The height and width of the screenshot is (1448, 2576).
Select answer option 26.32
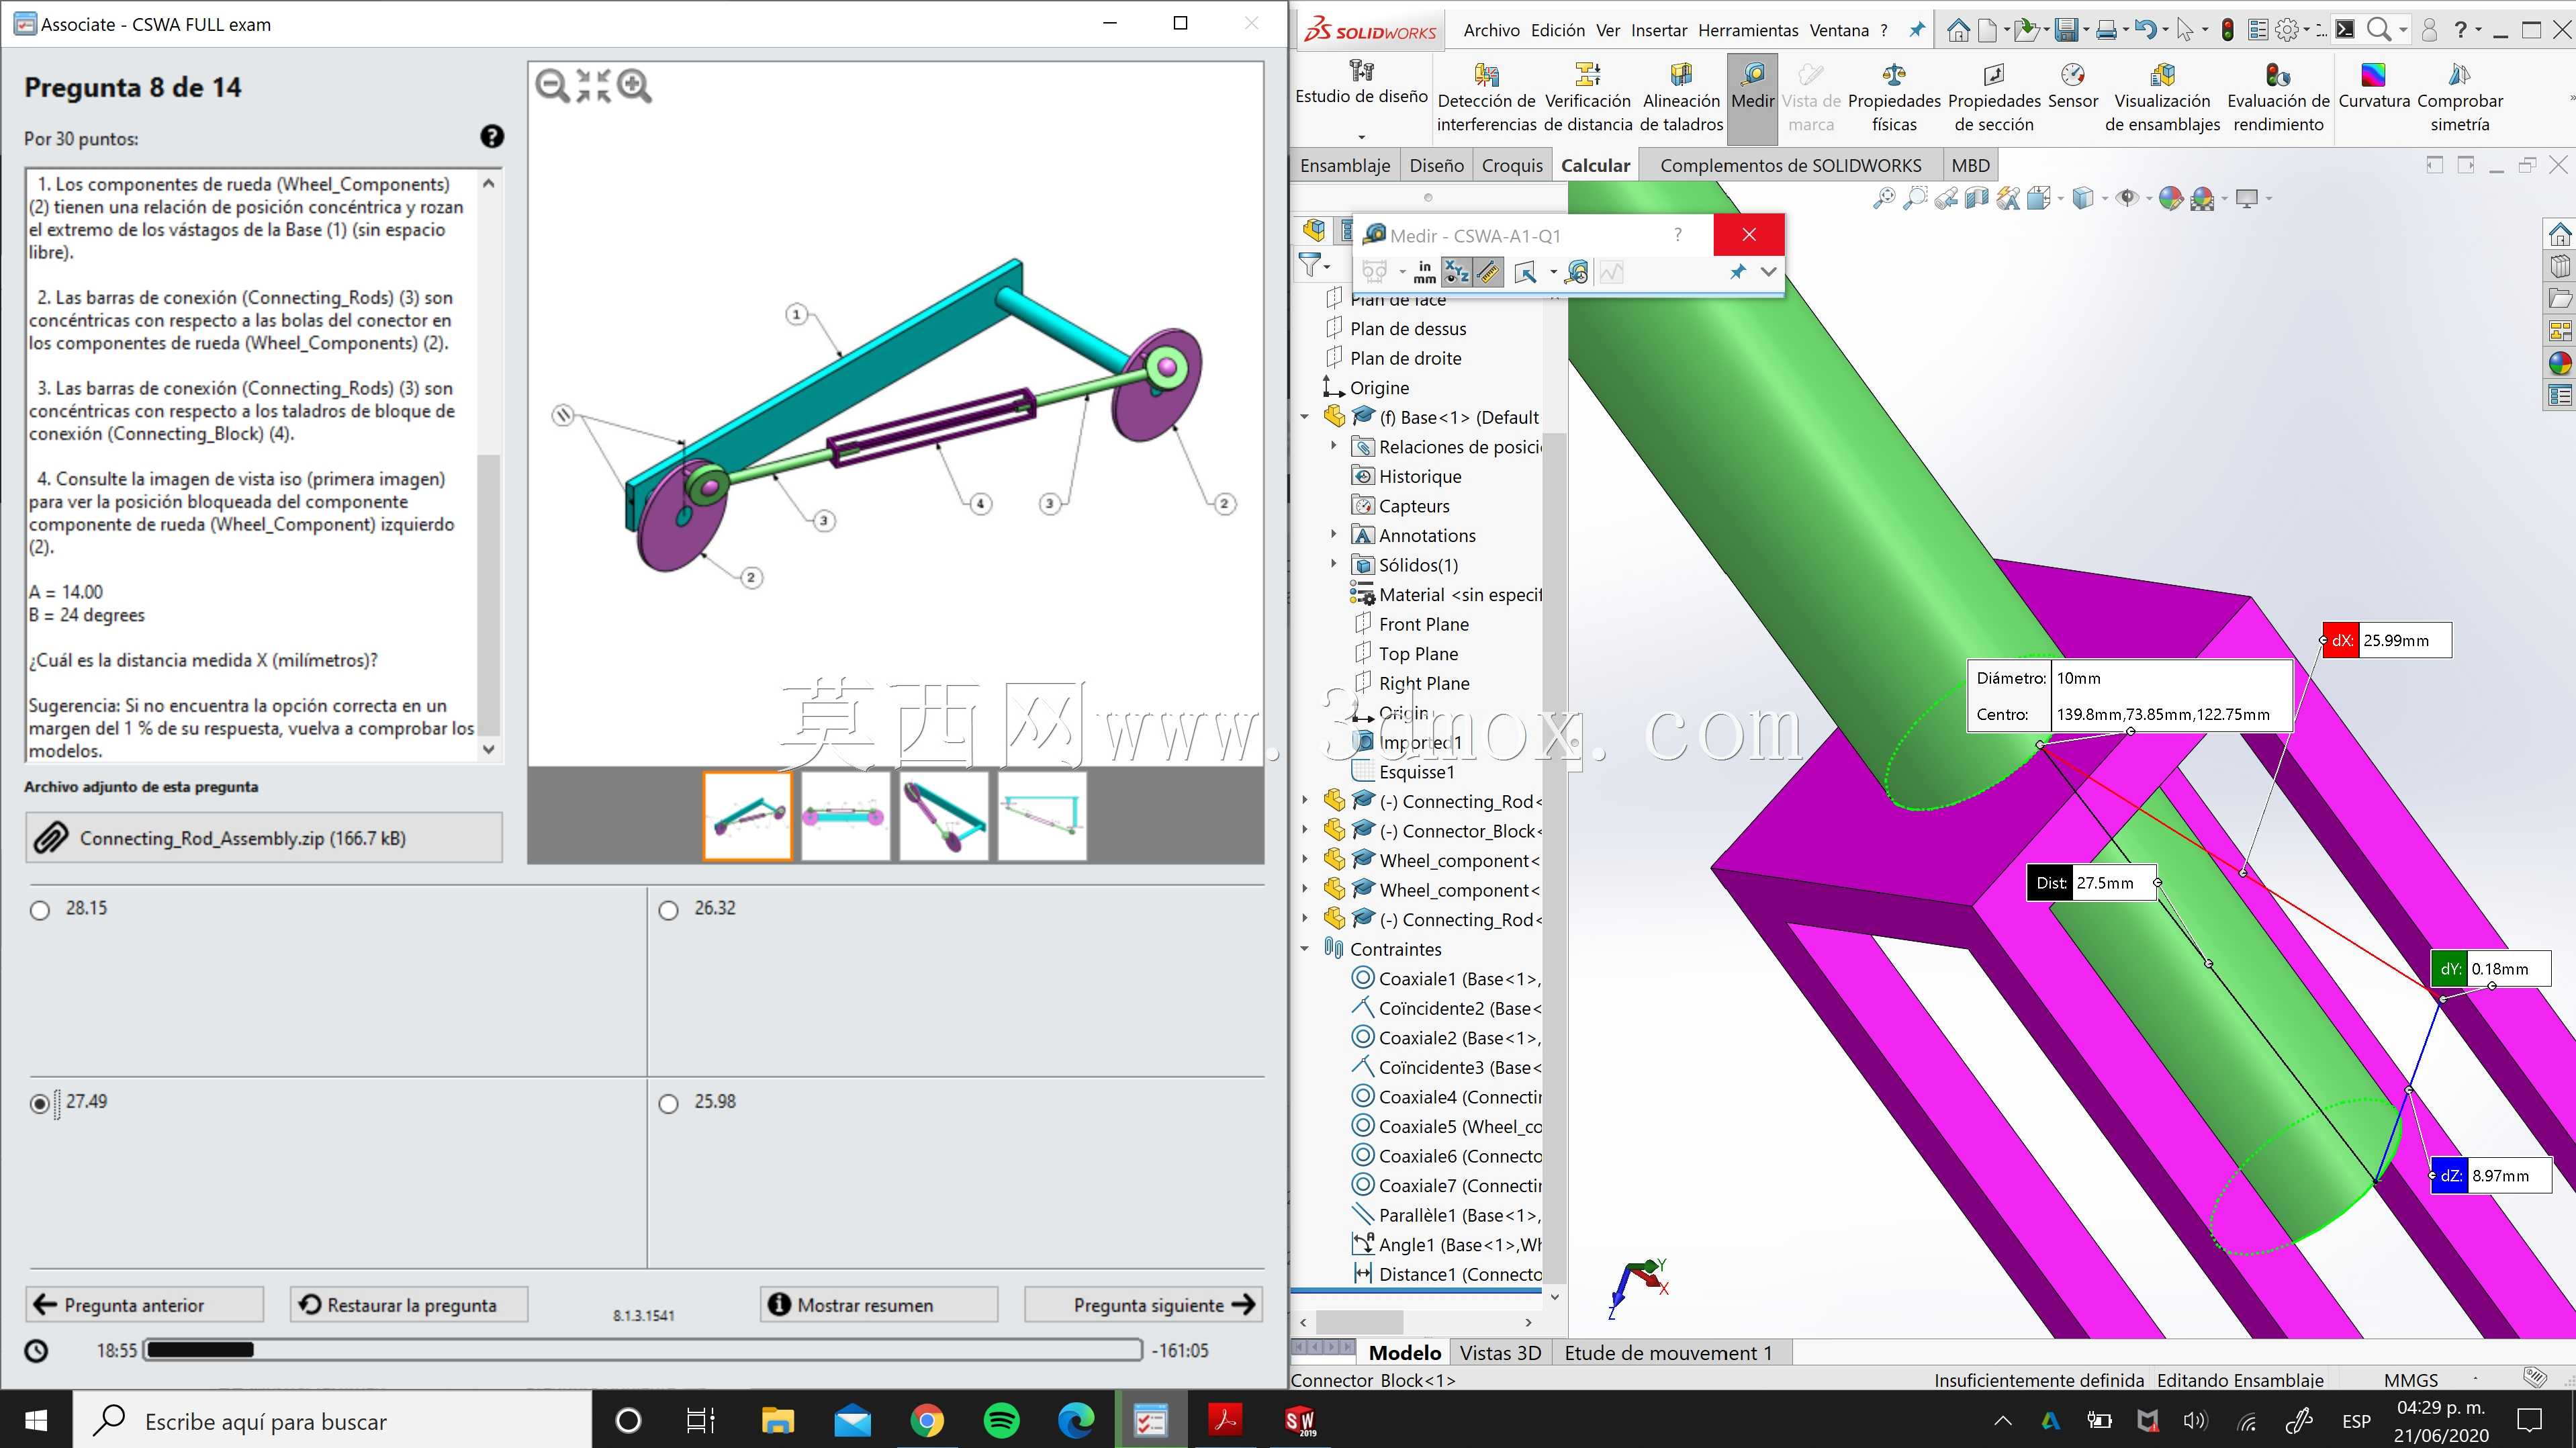tap(669, 910)
